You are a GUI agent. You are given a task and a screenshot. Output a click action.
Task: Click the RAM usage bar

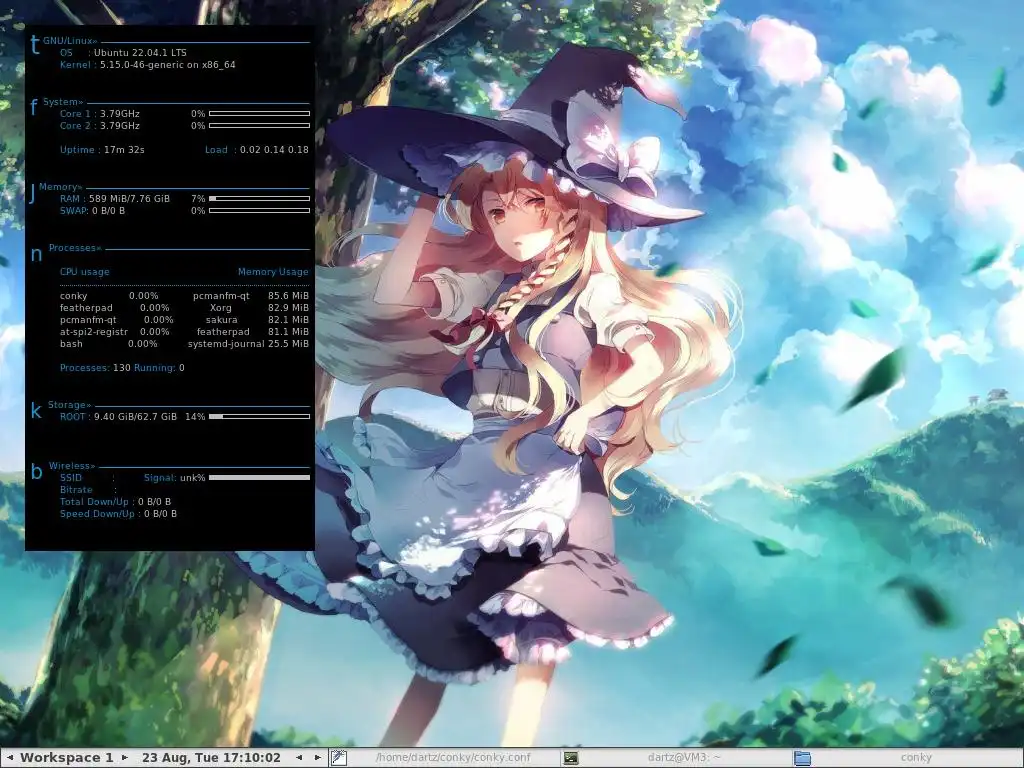[x=259, y=199]
